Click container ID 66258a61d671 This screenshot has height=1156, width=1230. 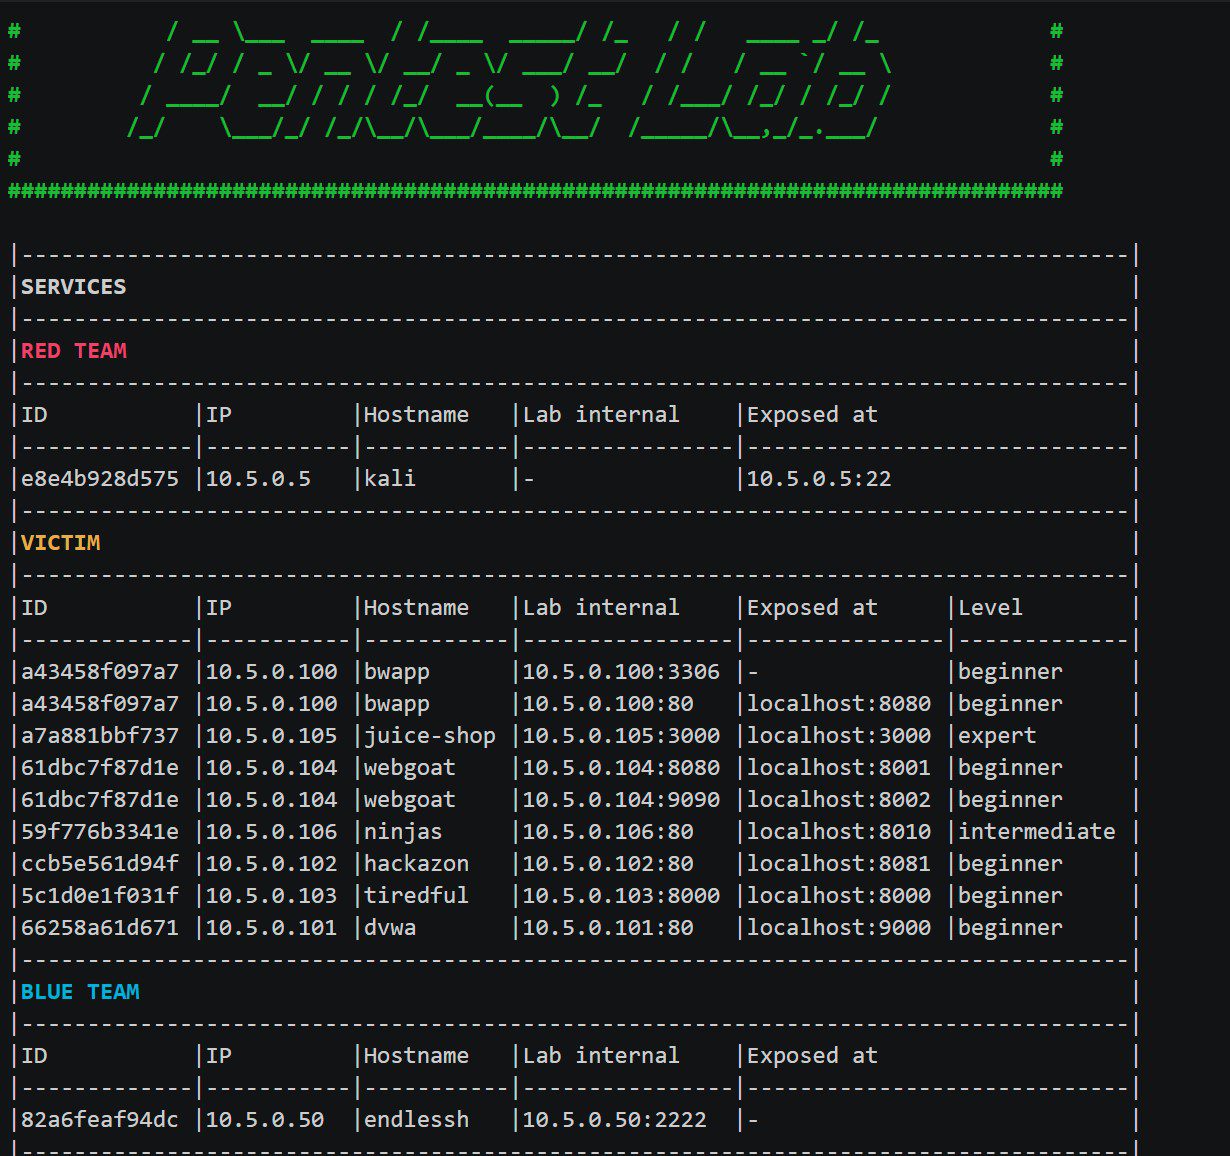(x=100, y=928)
